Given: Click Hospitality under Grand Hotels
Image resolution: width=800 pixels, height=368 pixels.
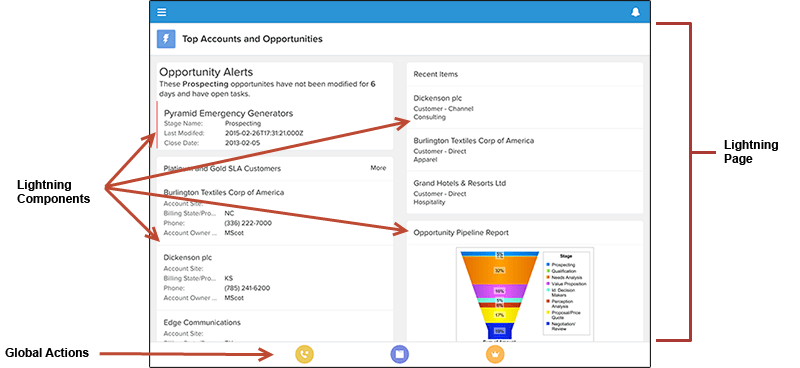Looking at the screenshot, I should pyautogui.click(x=429, y=202).
